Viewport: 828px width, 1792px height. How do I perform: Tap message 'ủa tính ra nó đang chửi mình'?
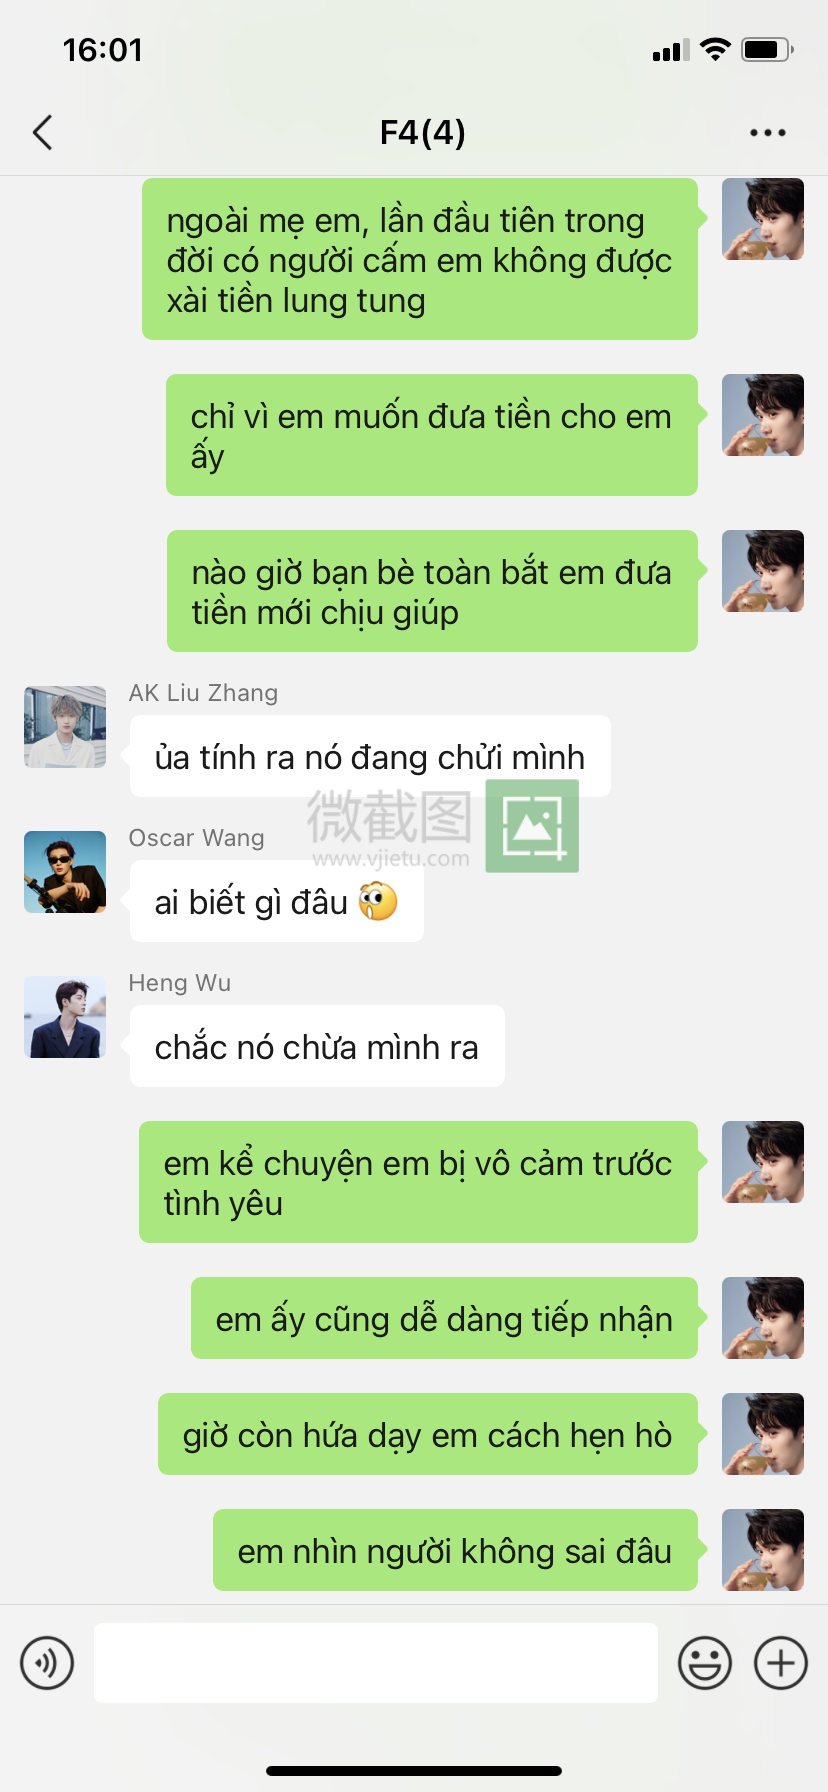(370, 757)
